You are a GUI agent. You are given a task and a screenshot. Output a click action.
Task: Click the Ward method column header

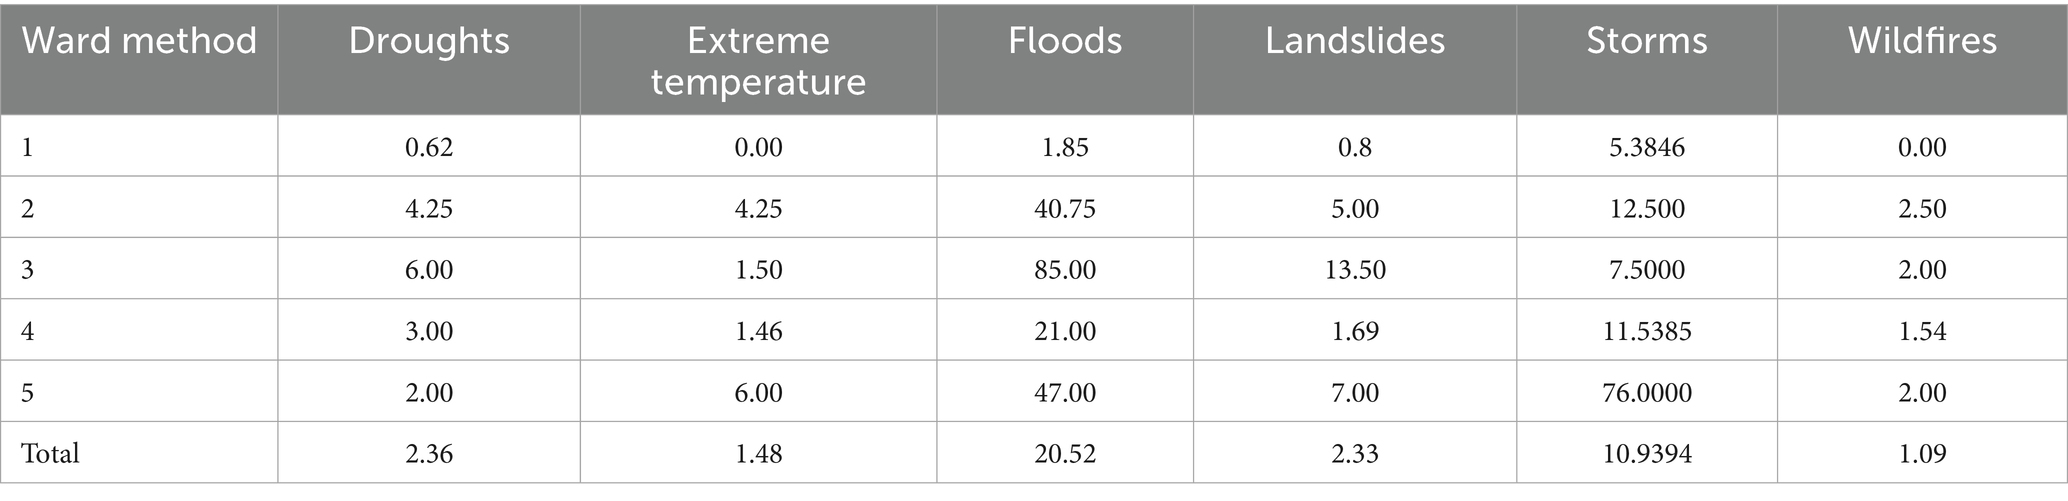point(139,41)
